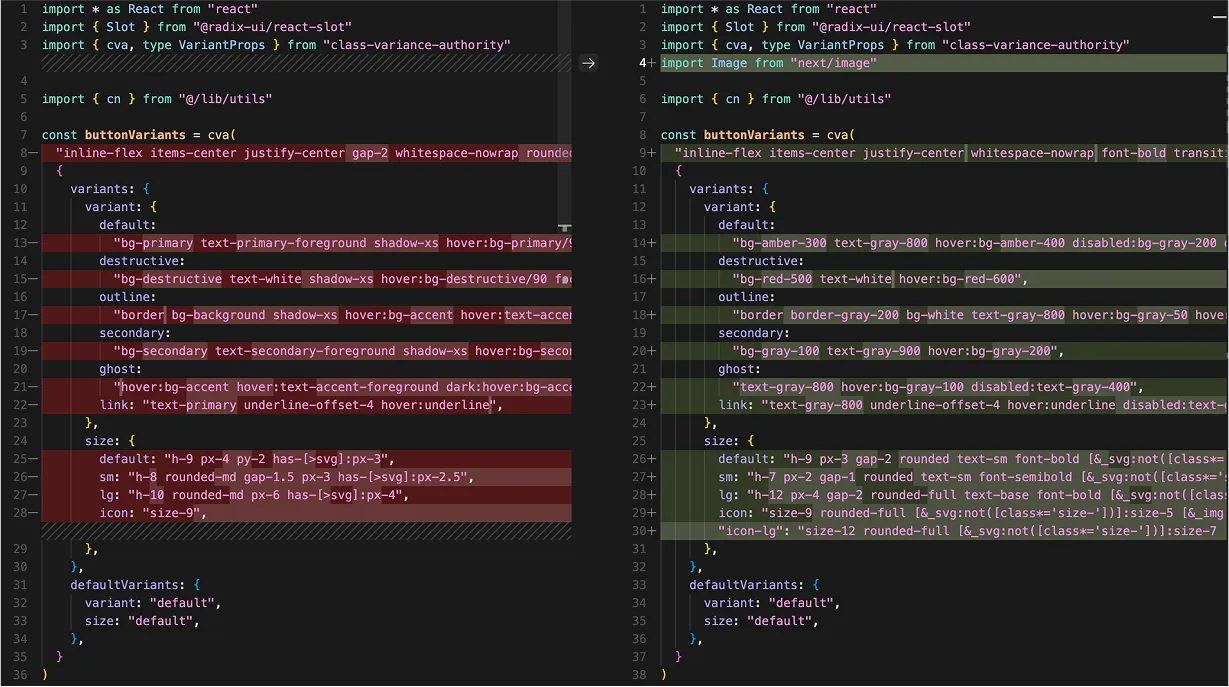Viewport: 1229px width, 687px height.
Task: Click the left pane's vertical scrollbar thumb
Action: click(x=565, y=229)
